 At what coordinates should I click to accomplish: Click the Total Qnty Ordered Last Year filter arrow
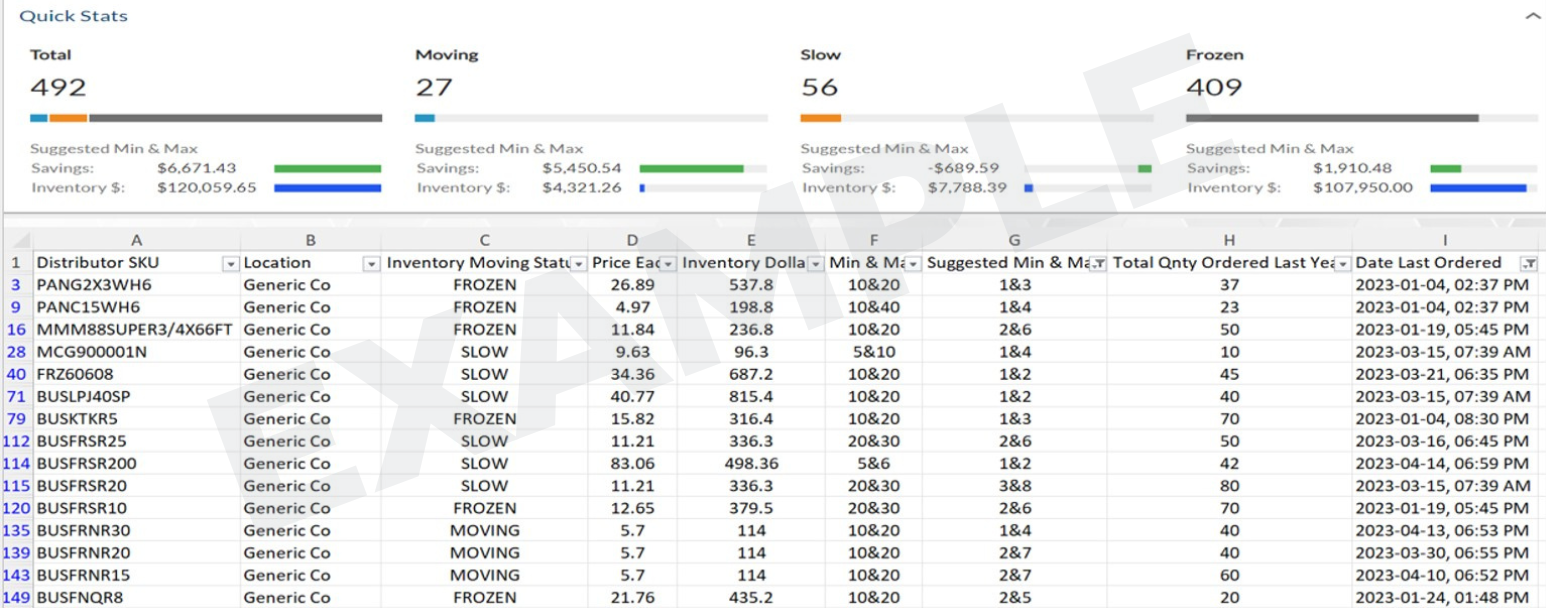1342,263
